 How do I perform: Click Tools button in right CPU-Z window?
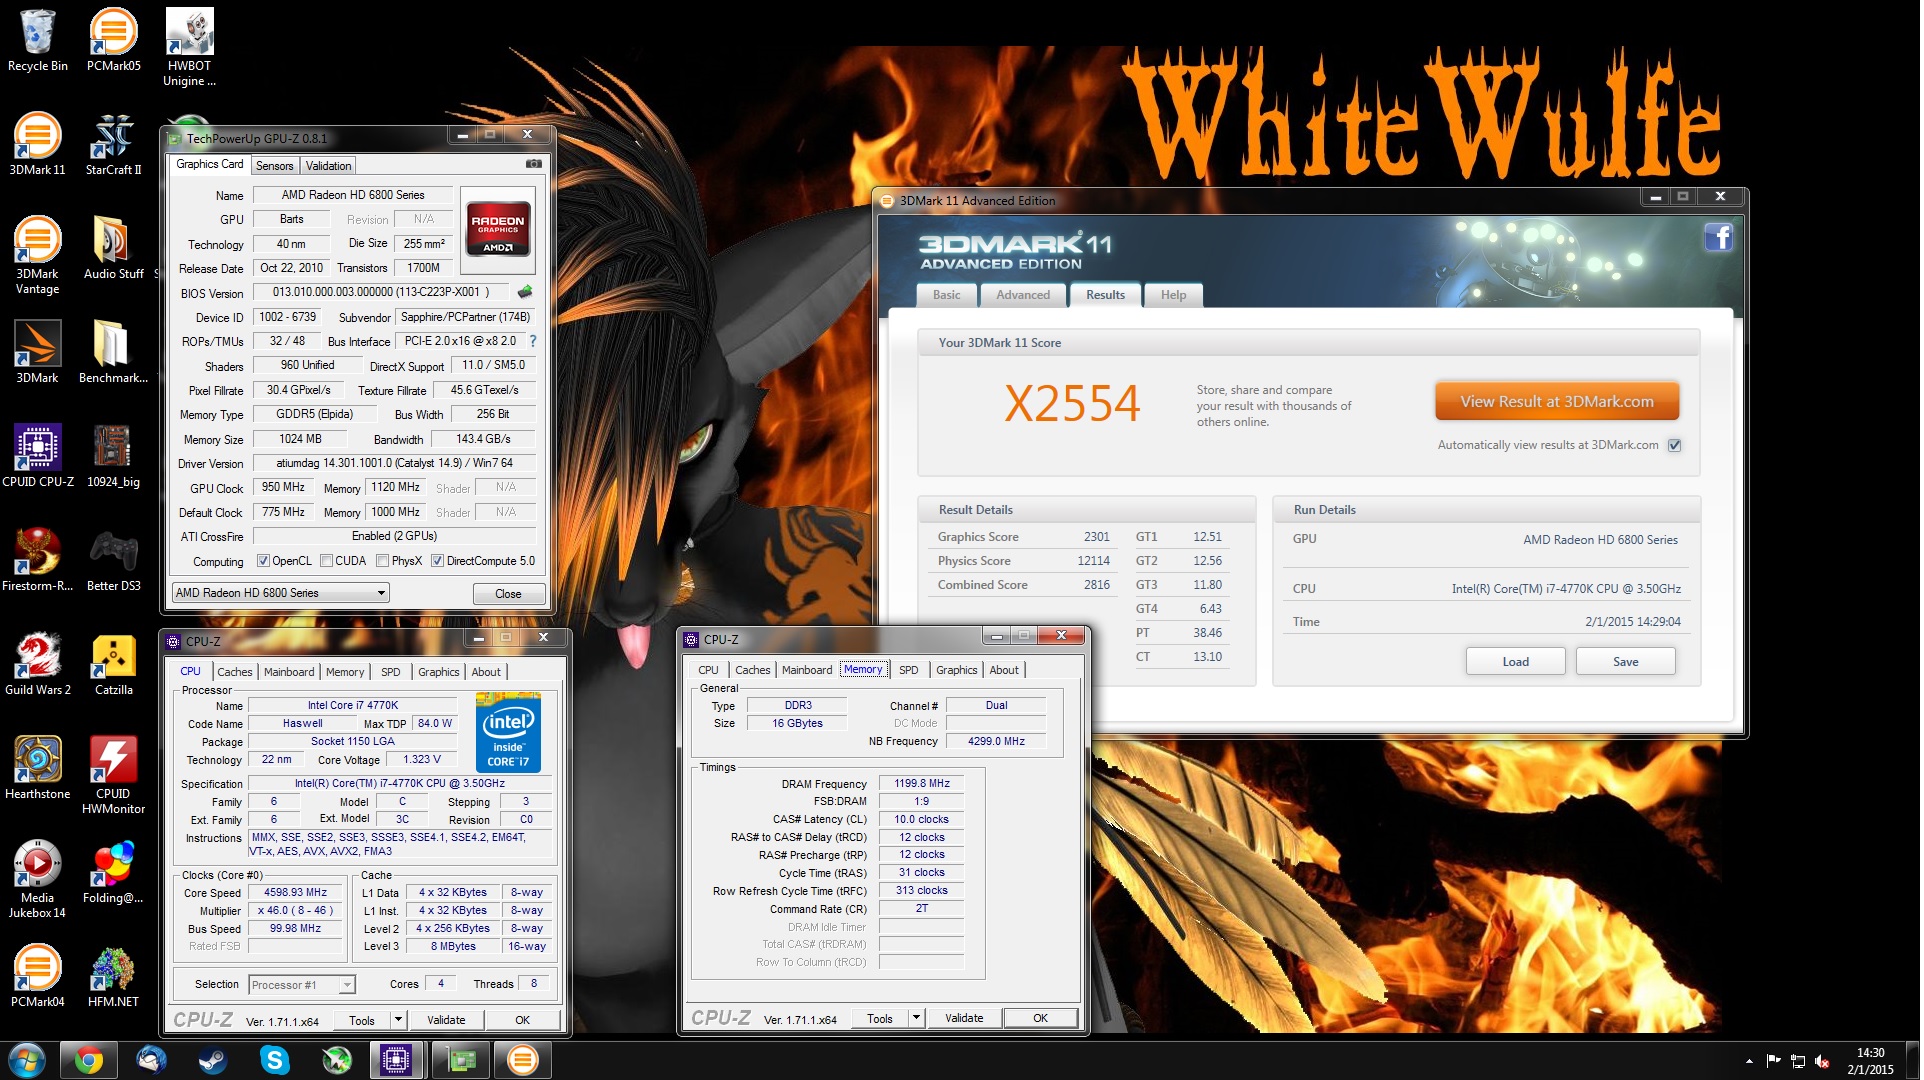[882, 1018]
